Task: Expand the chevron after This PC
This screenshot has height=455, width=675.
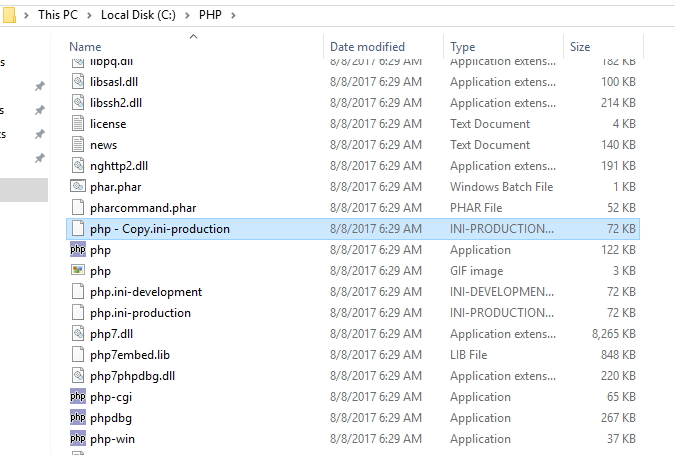Action: pyautogui.click(x=89, y=15)
